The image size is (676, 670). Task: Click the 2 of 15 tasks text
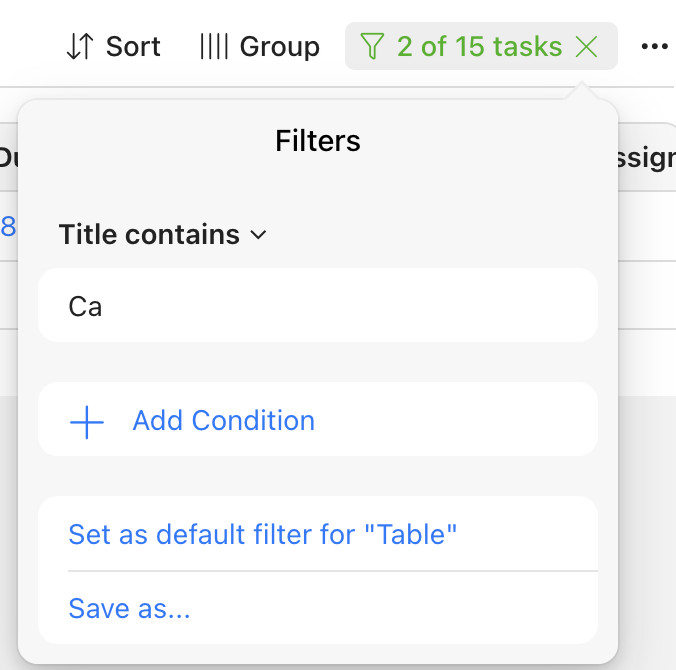click(479, 47)
